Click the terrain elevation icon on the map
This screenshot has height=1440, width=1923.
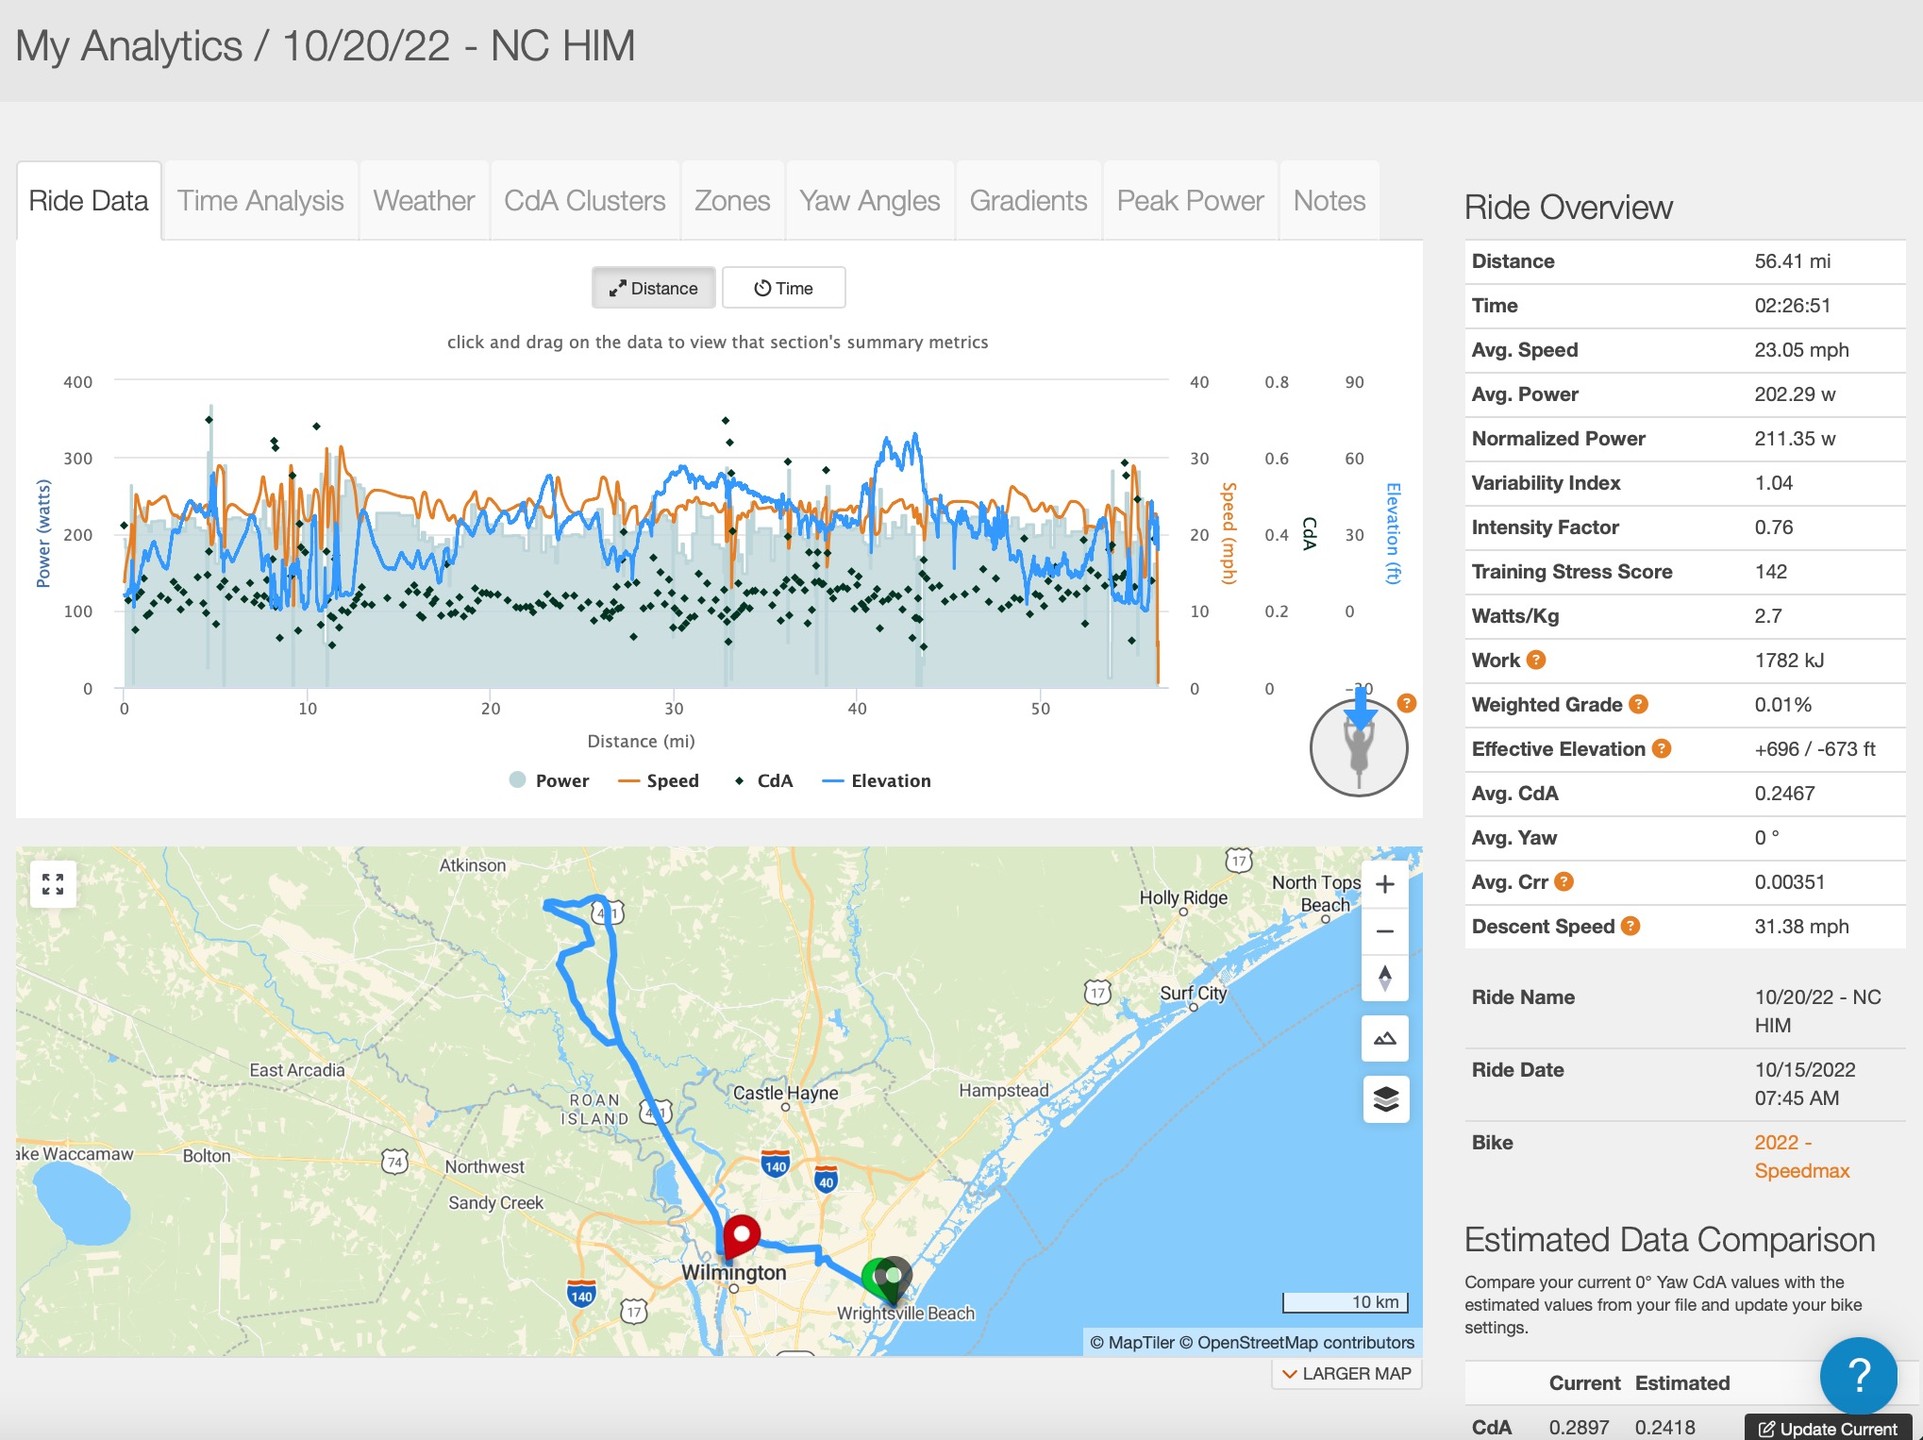[x=1385, y=1038]
